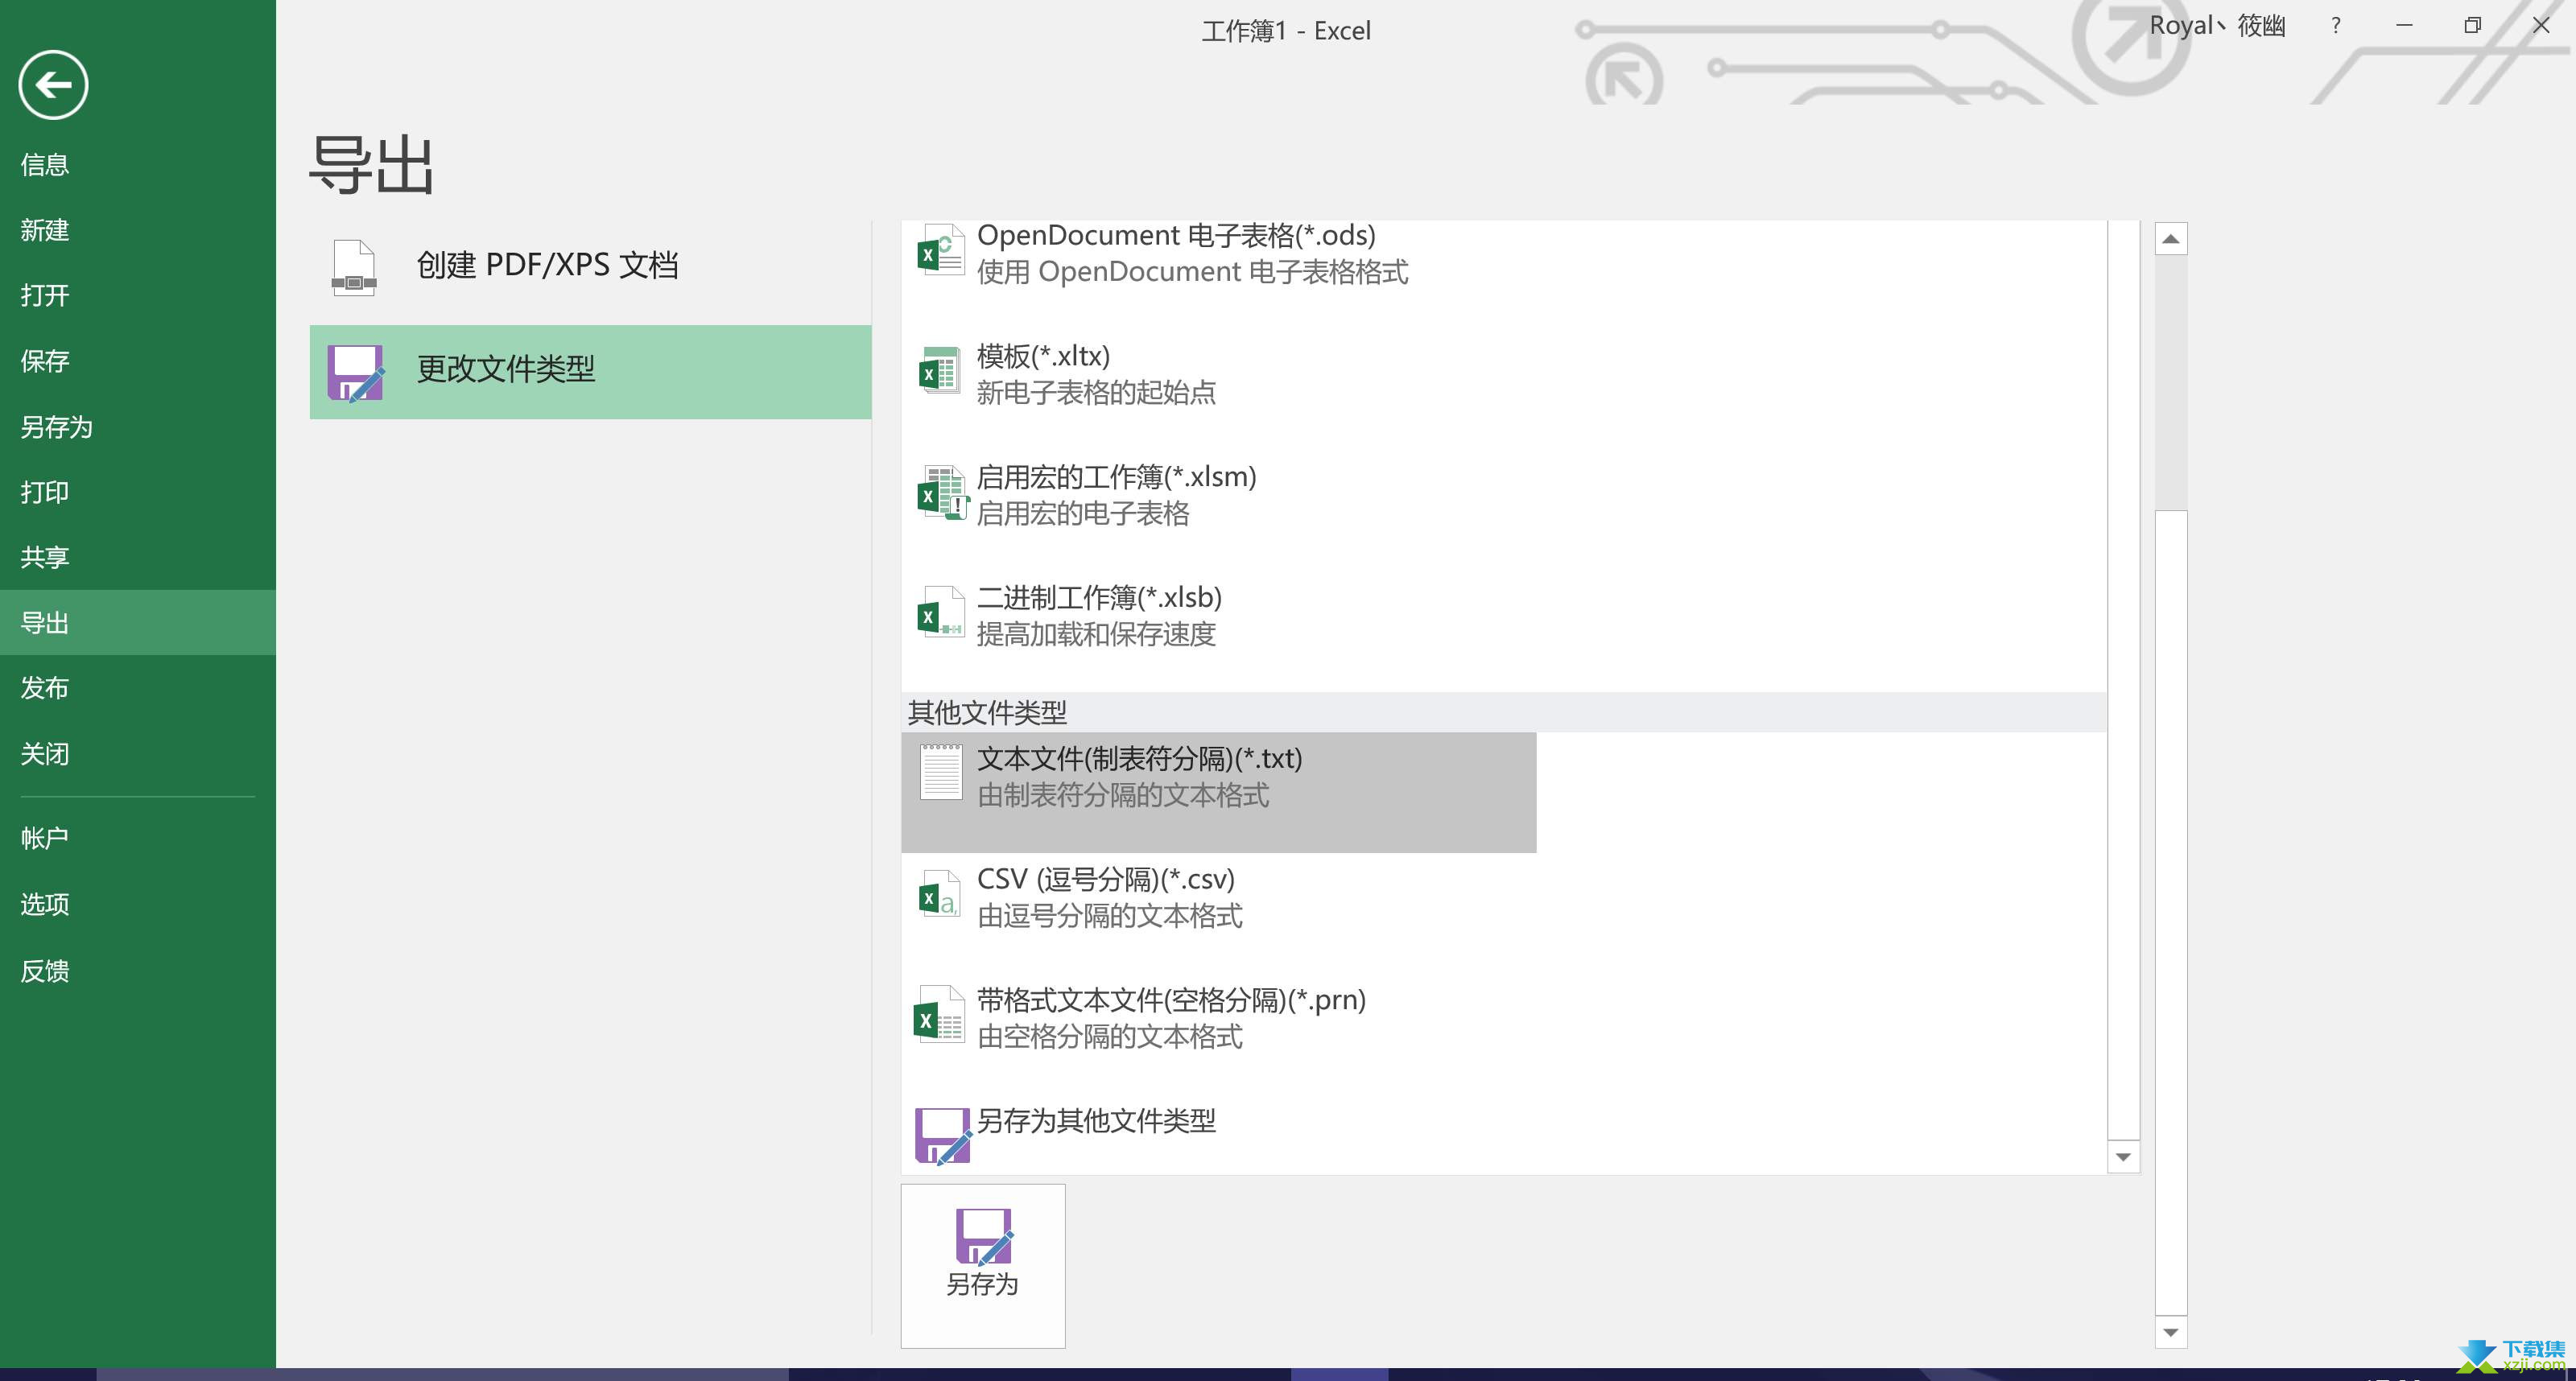Click the 由制表符分隔的文本格式 description
This screenshot has width=2576, height=1381.
pyautogui.click(x=1123, y=796)
